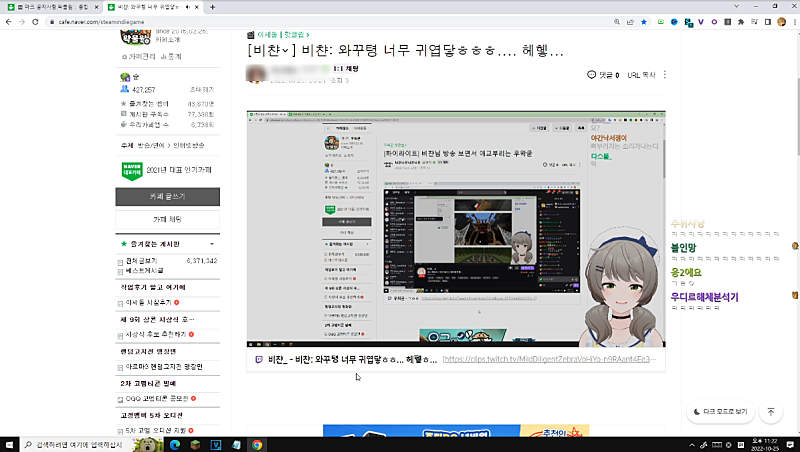This screenshot has width=800, height=452.
Task: Open notification center icon
Action: tap(790, 445)
